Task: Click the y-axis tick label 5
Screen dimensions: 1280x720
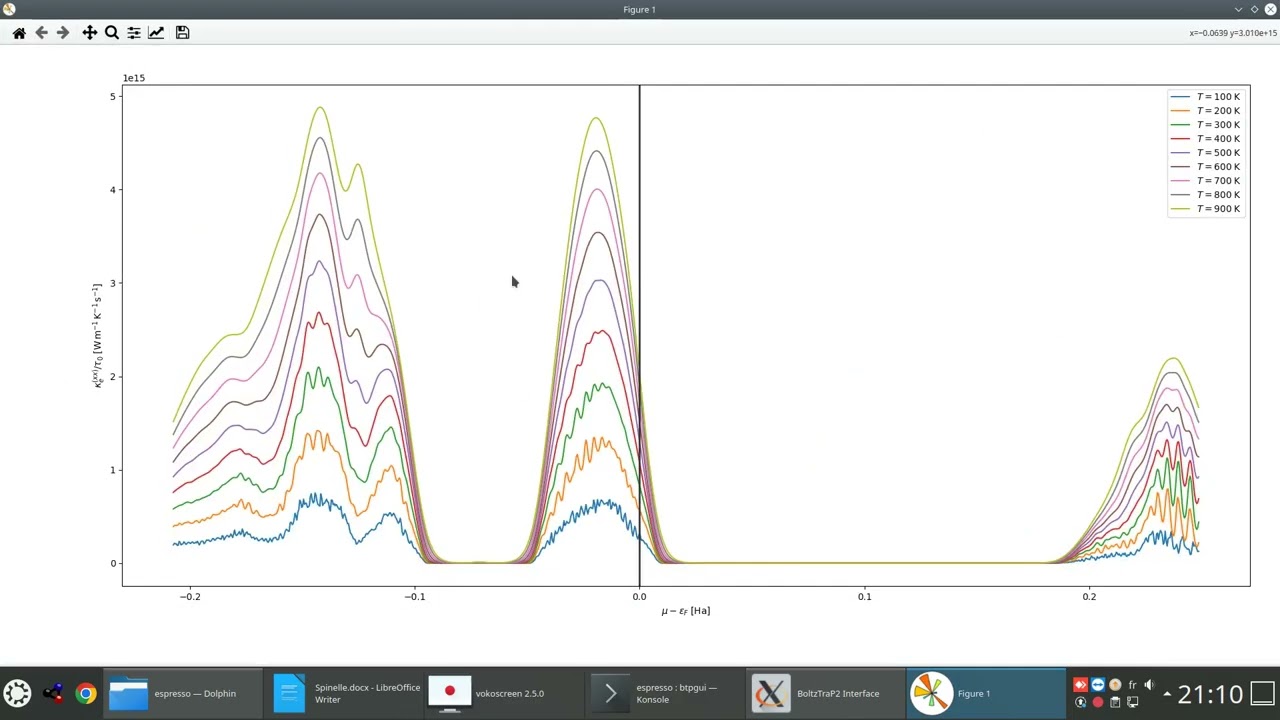Action: point(114,96)
